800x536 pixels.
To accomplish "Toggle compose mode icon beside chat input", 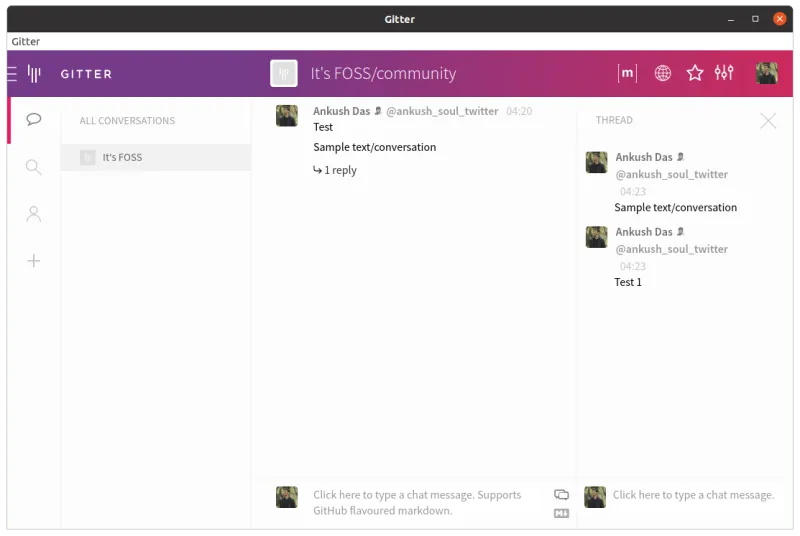I will coord(561,495).
